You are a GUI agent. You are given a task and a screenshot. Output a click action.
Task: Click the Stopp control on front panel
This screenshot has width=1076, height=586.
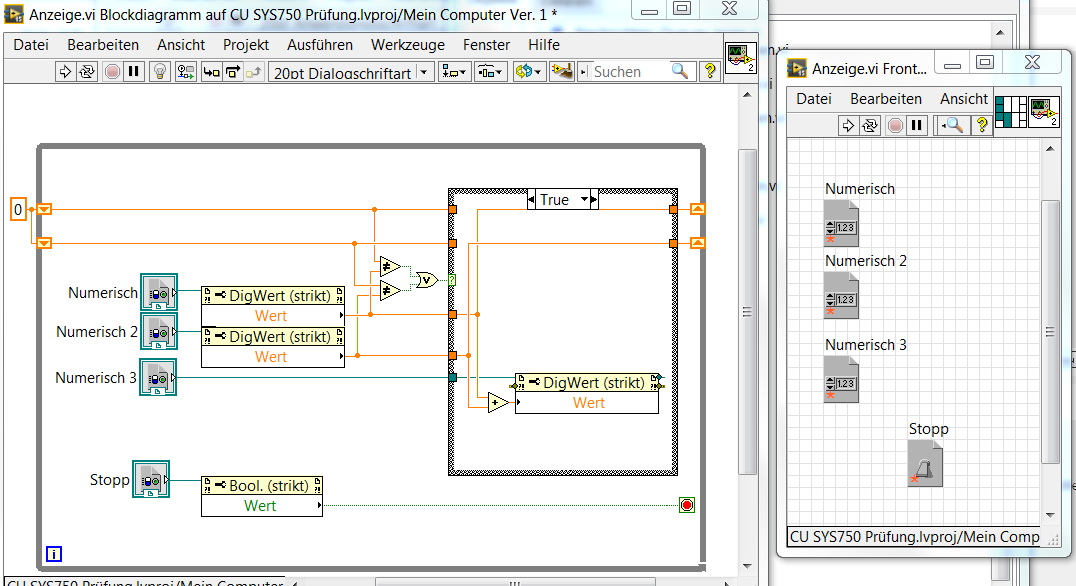click(926, 465)
